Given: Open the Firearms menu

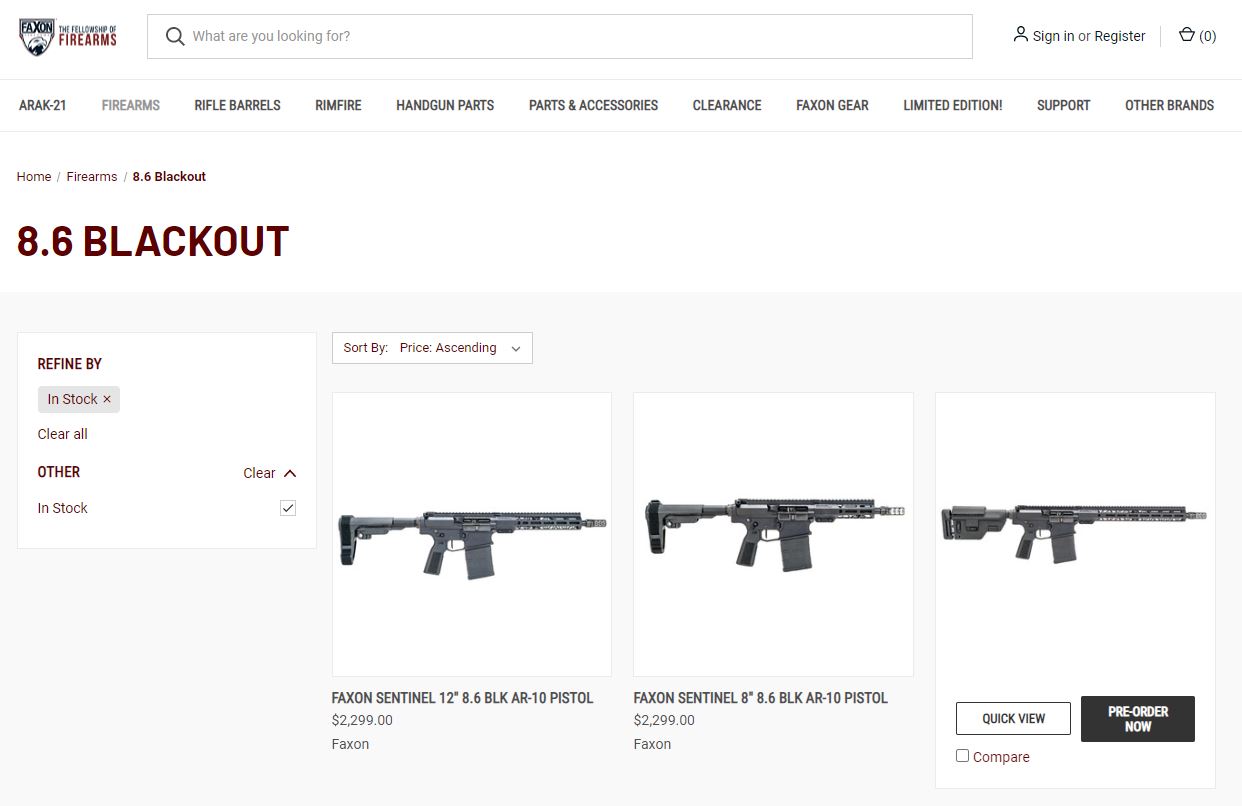Looking at the screenshot, I should [131, 105].
